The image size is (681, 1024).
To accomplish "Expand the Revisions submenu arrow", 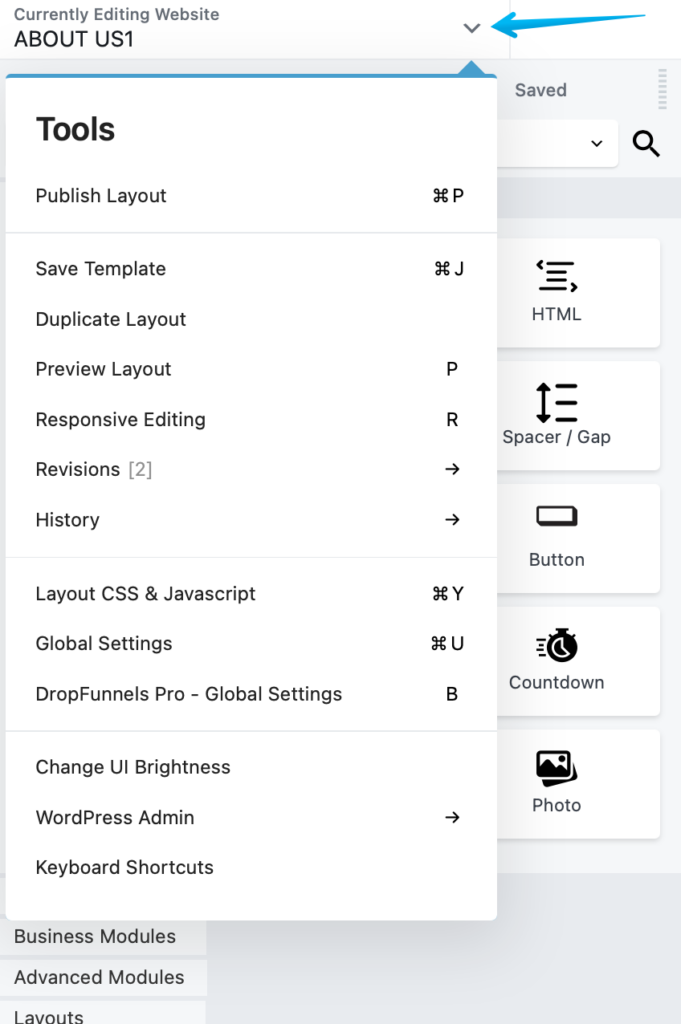I will (452, 469).
